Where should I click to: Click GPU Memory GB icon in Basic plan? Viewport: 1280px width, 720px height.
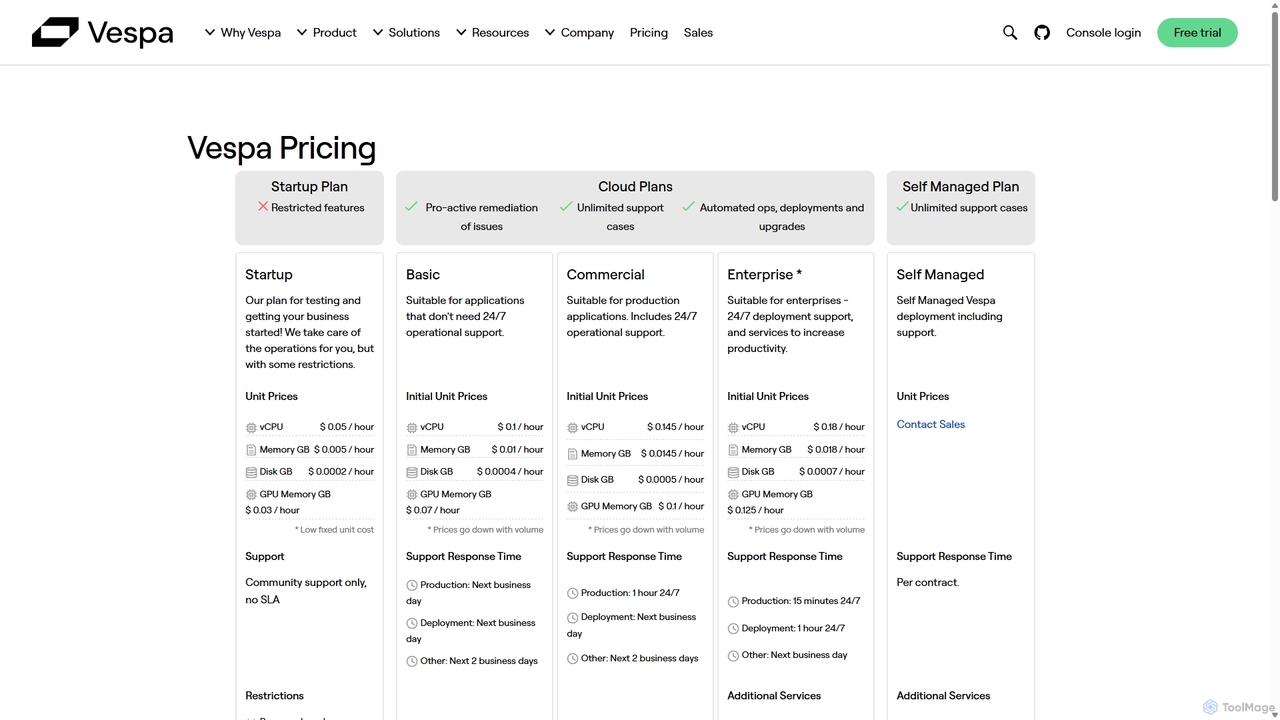click(412, 495)
